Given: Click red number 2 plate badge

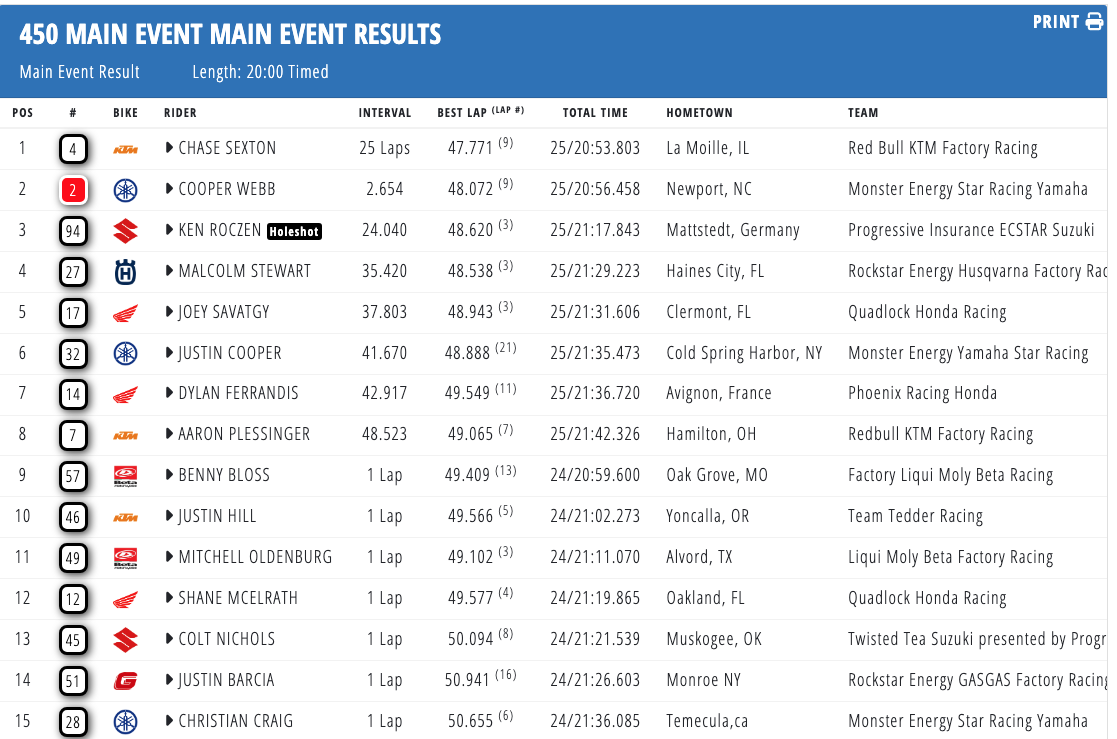Looking at the screenshot, I should pos(73,190).
